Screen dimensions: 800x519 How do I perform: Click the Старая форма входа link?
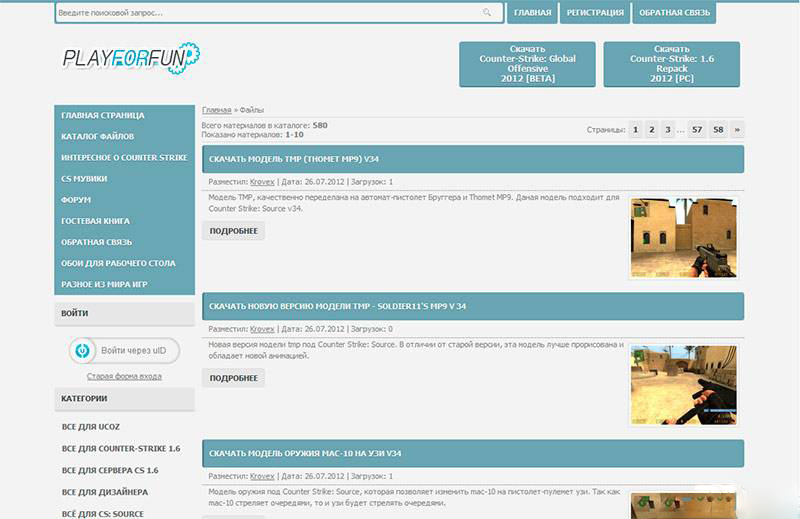pos(124,376)
